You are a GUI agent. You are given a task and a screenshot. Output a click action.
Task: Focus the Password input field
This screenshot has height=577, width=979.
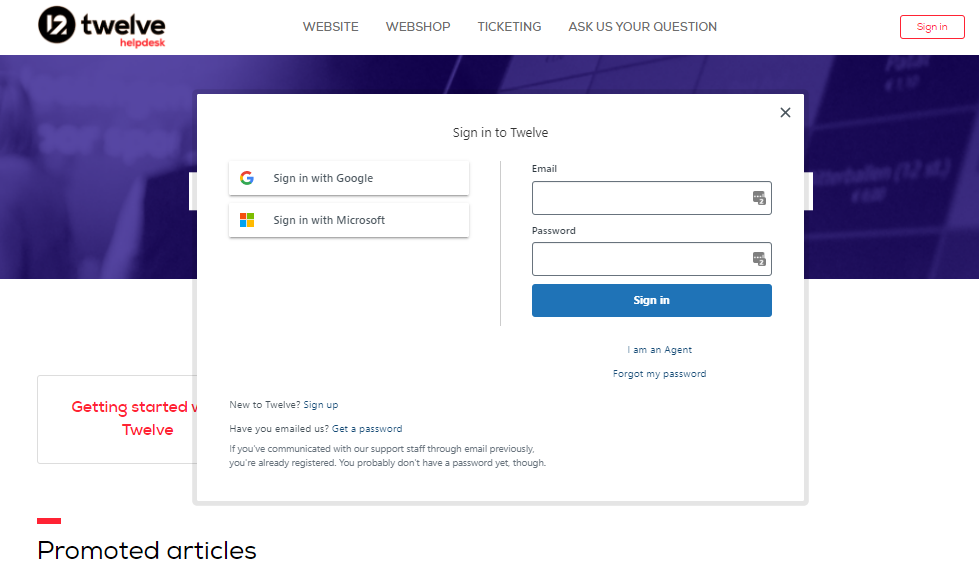point(651,259)
